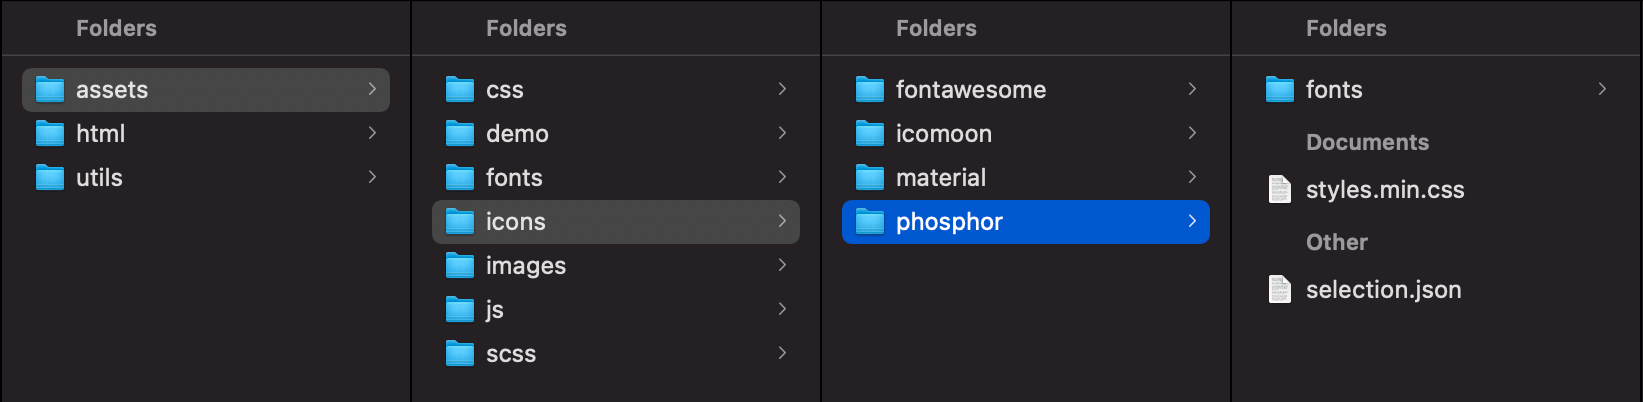Screen dimensions: 1643x402
Task: Click the selection.json file icon
Action: point(1280,290)
